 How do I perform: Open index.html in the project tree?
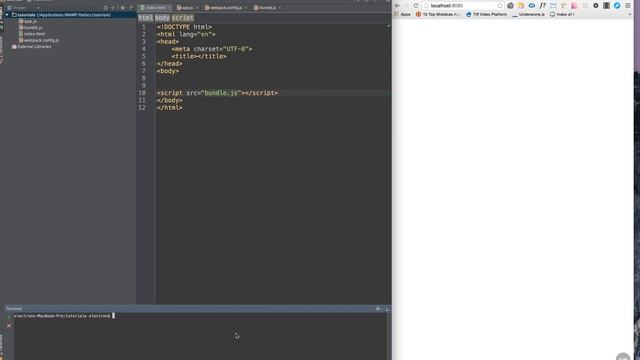click(32, 34)
